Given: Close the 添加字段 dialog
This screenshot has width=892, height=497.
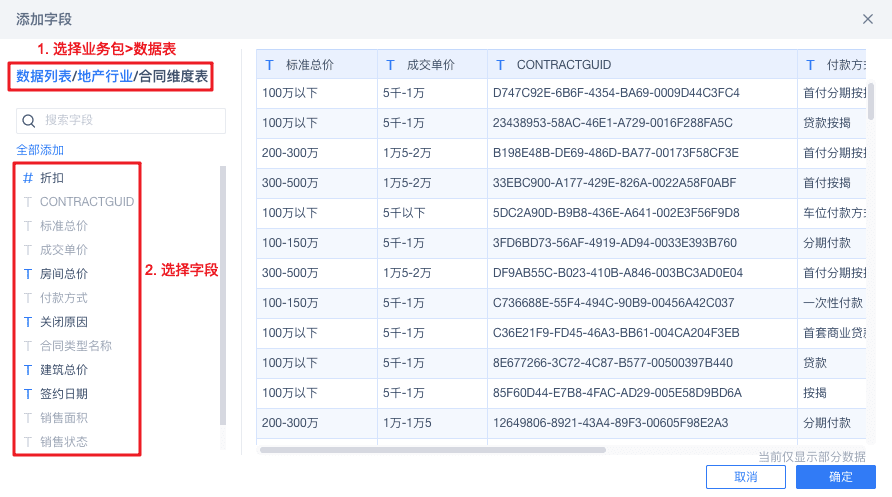Looking at the screenshot, I should (868, 19).
